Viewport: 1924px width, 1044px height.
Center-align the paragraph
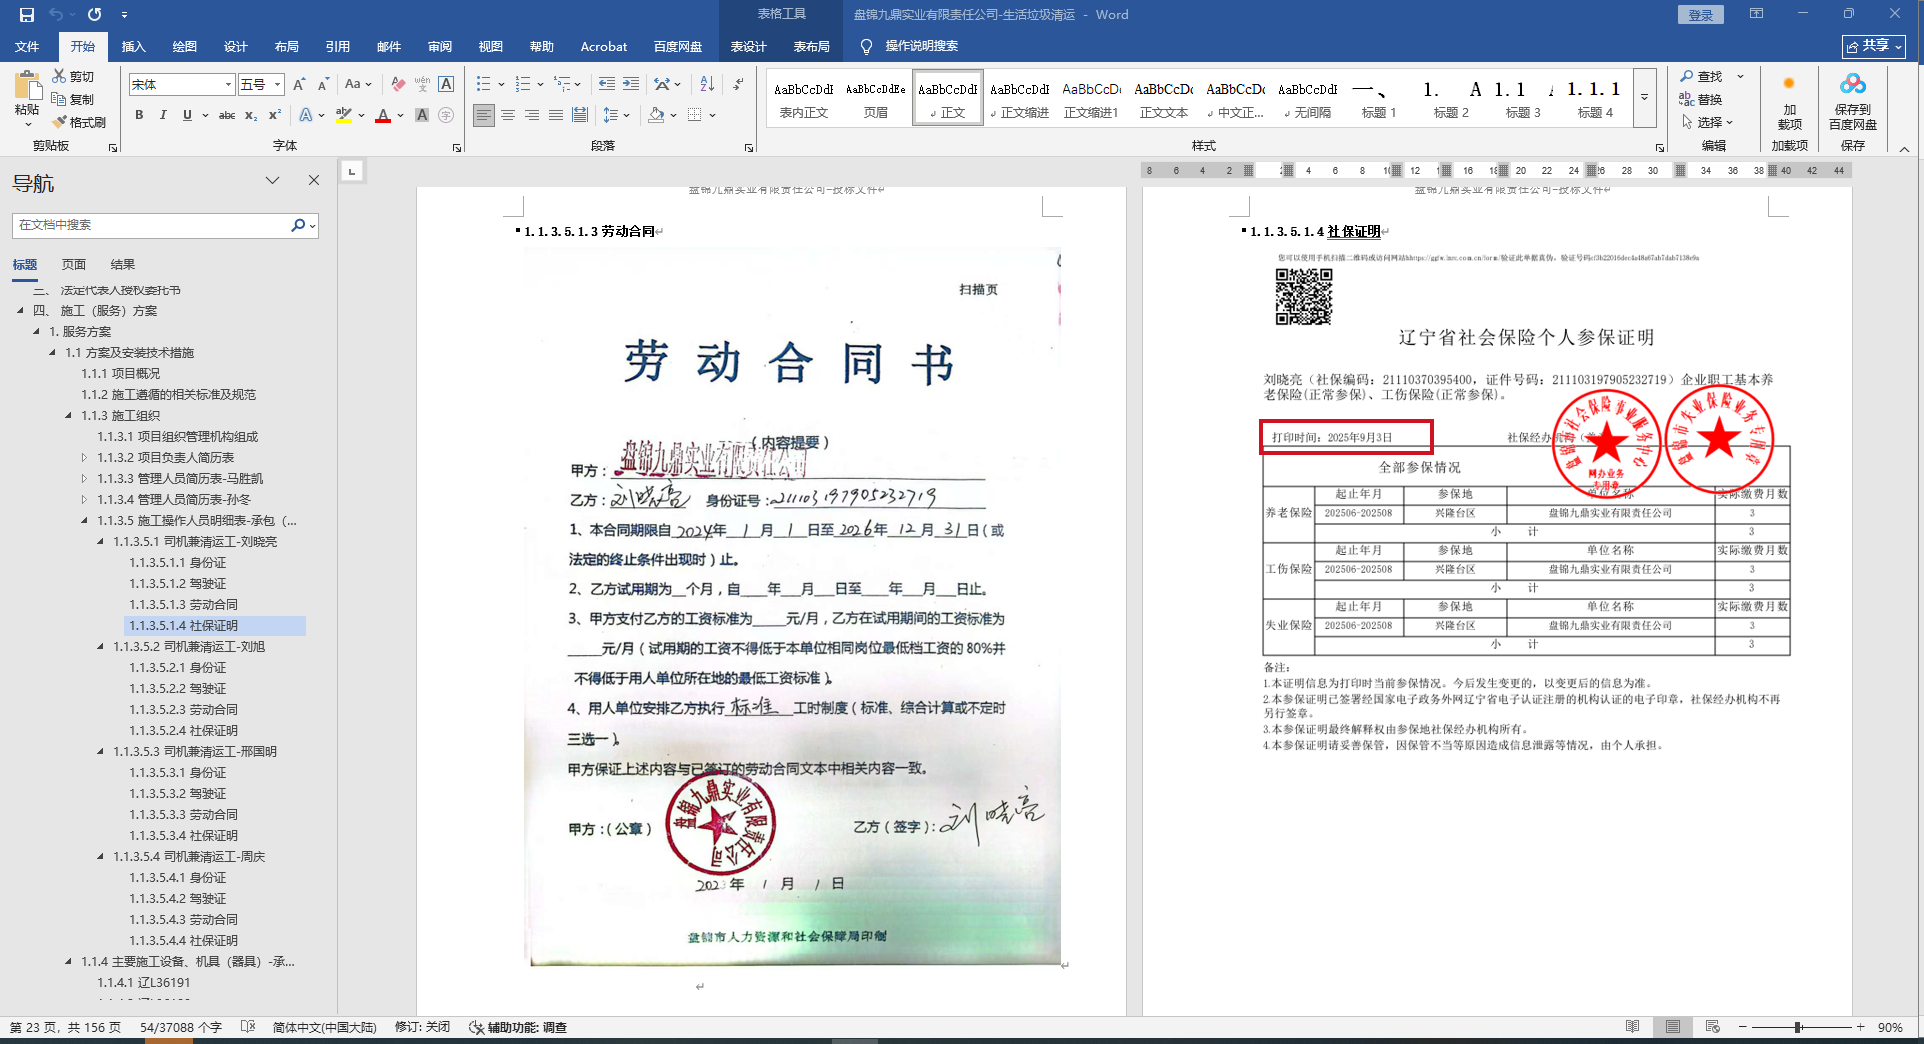click(508, 115)
